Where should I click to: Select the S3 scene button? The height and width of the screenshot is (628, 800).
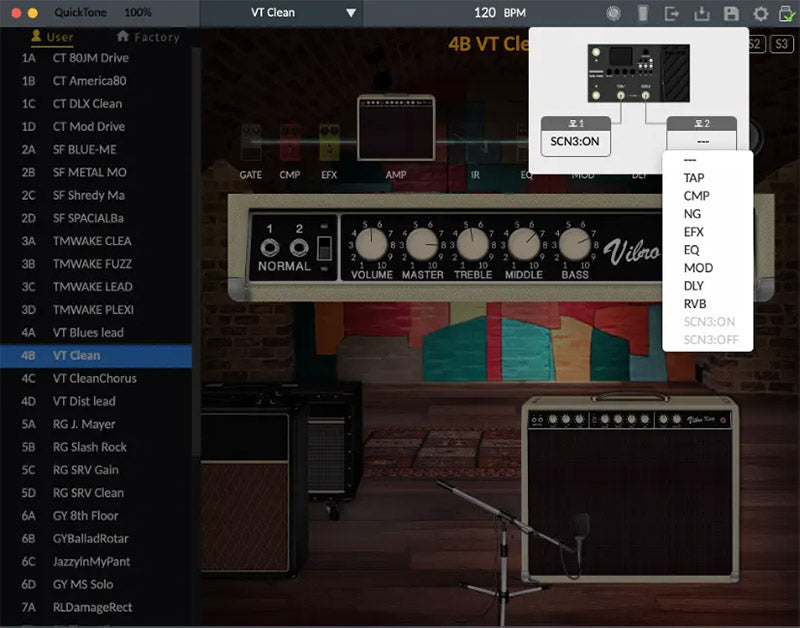click(x=780, y=44)
